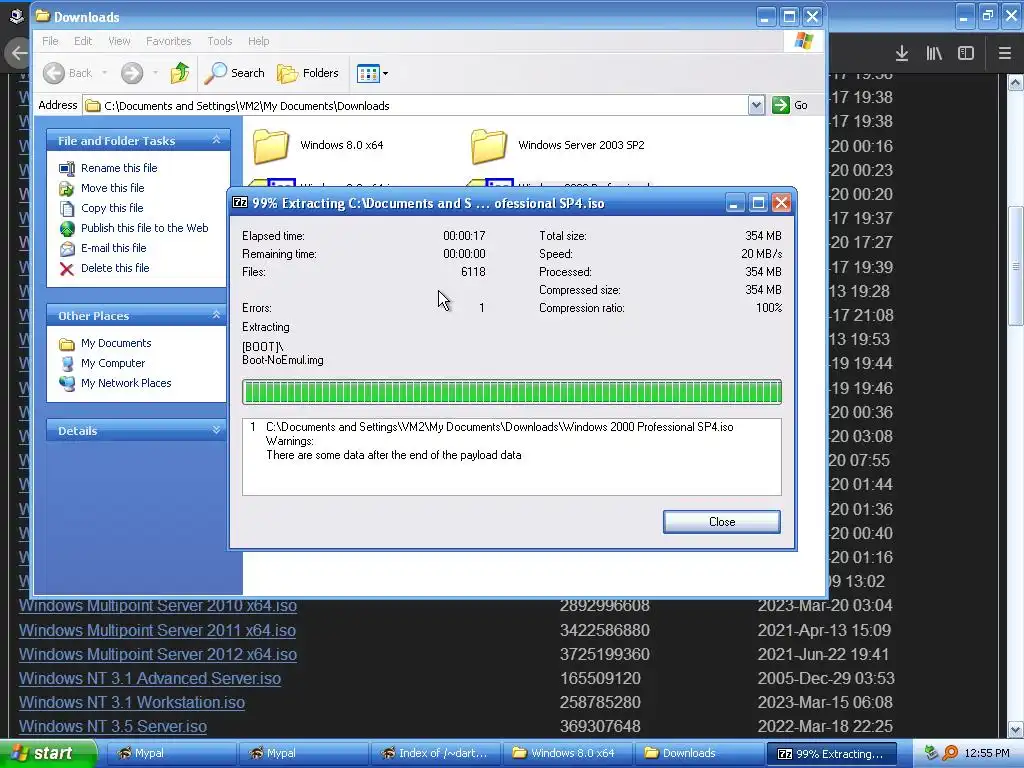The height and width of the screenshot is (768, 1024).
Task: Click Copy this file
Action: click(x=112, y=208)
